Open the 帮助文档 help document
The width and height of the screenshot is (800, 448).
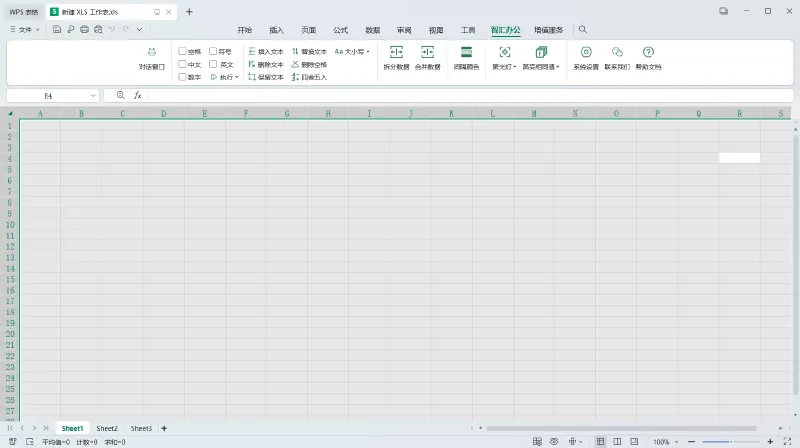(648, 58)
